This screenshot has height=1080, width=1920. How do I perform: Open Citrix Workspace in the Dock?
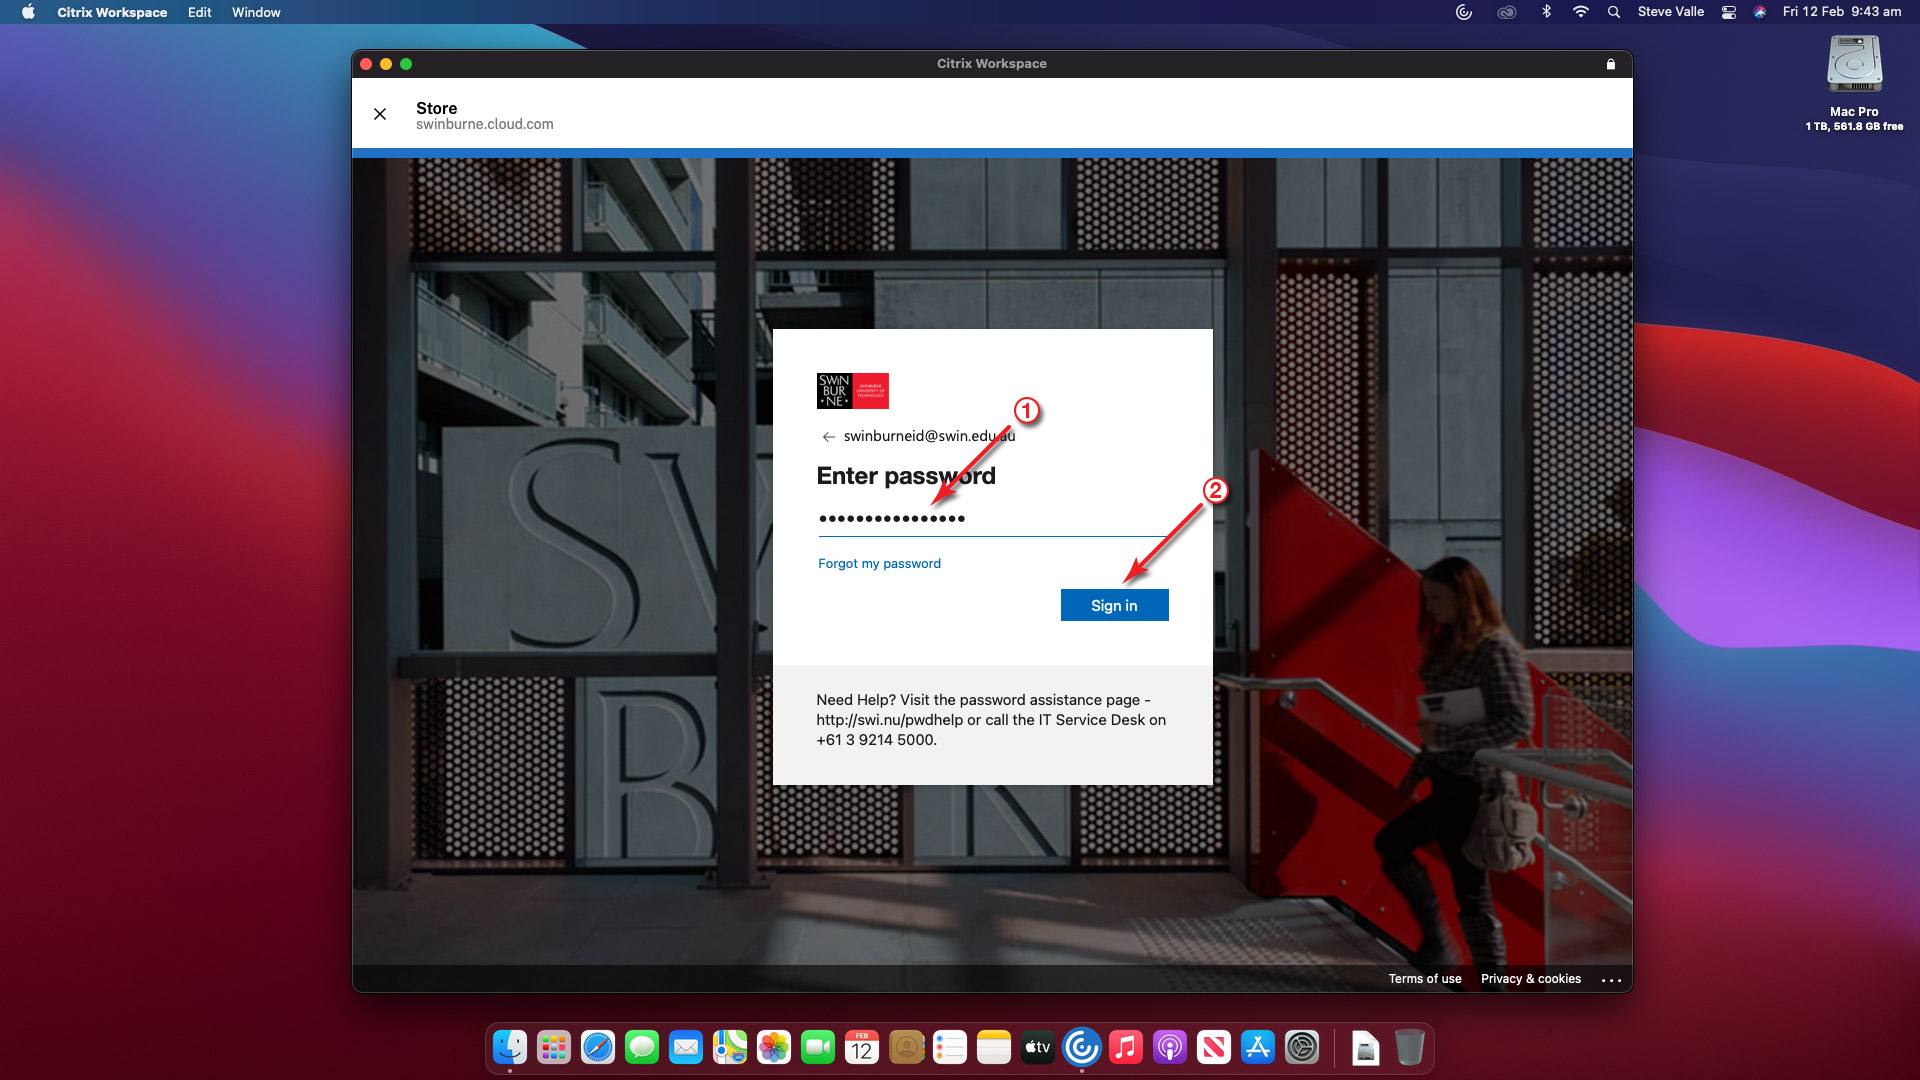(1081, 1048)
